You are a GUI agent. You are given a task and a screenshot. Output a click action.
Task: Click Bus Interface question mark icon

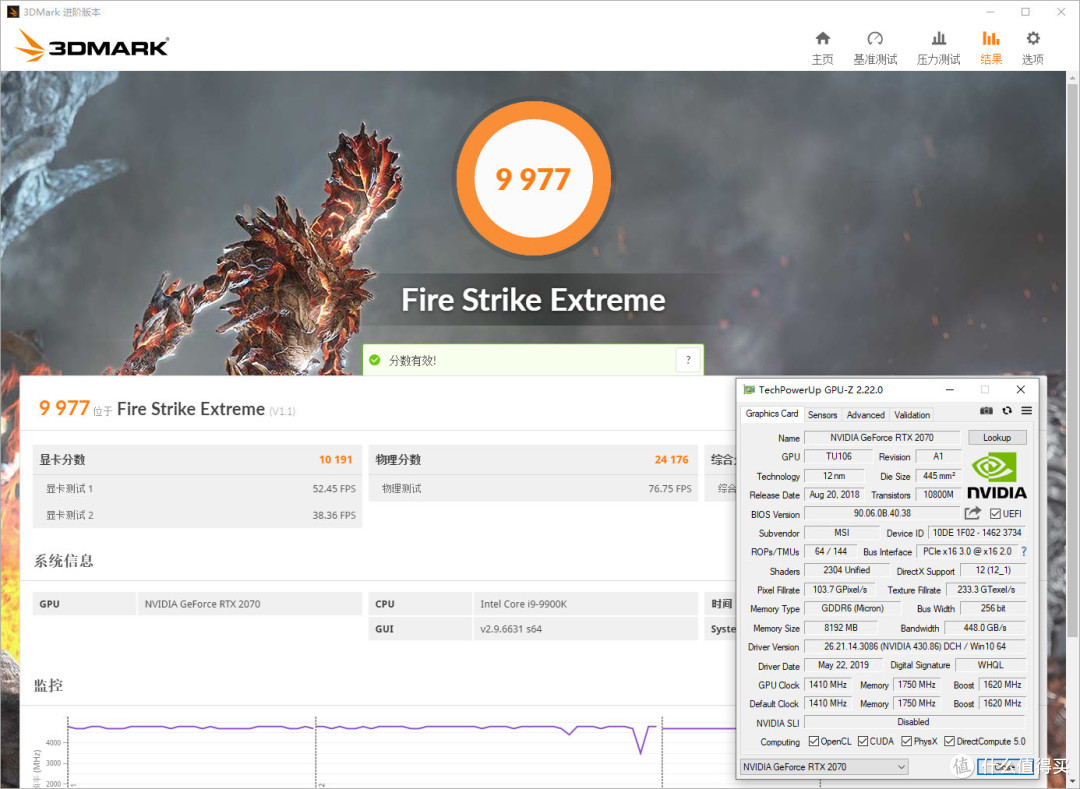point(1023,552)
